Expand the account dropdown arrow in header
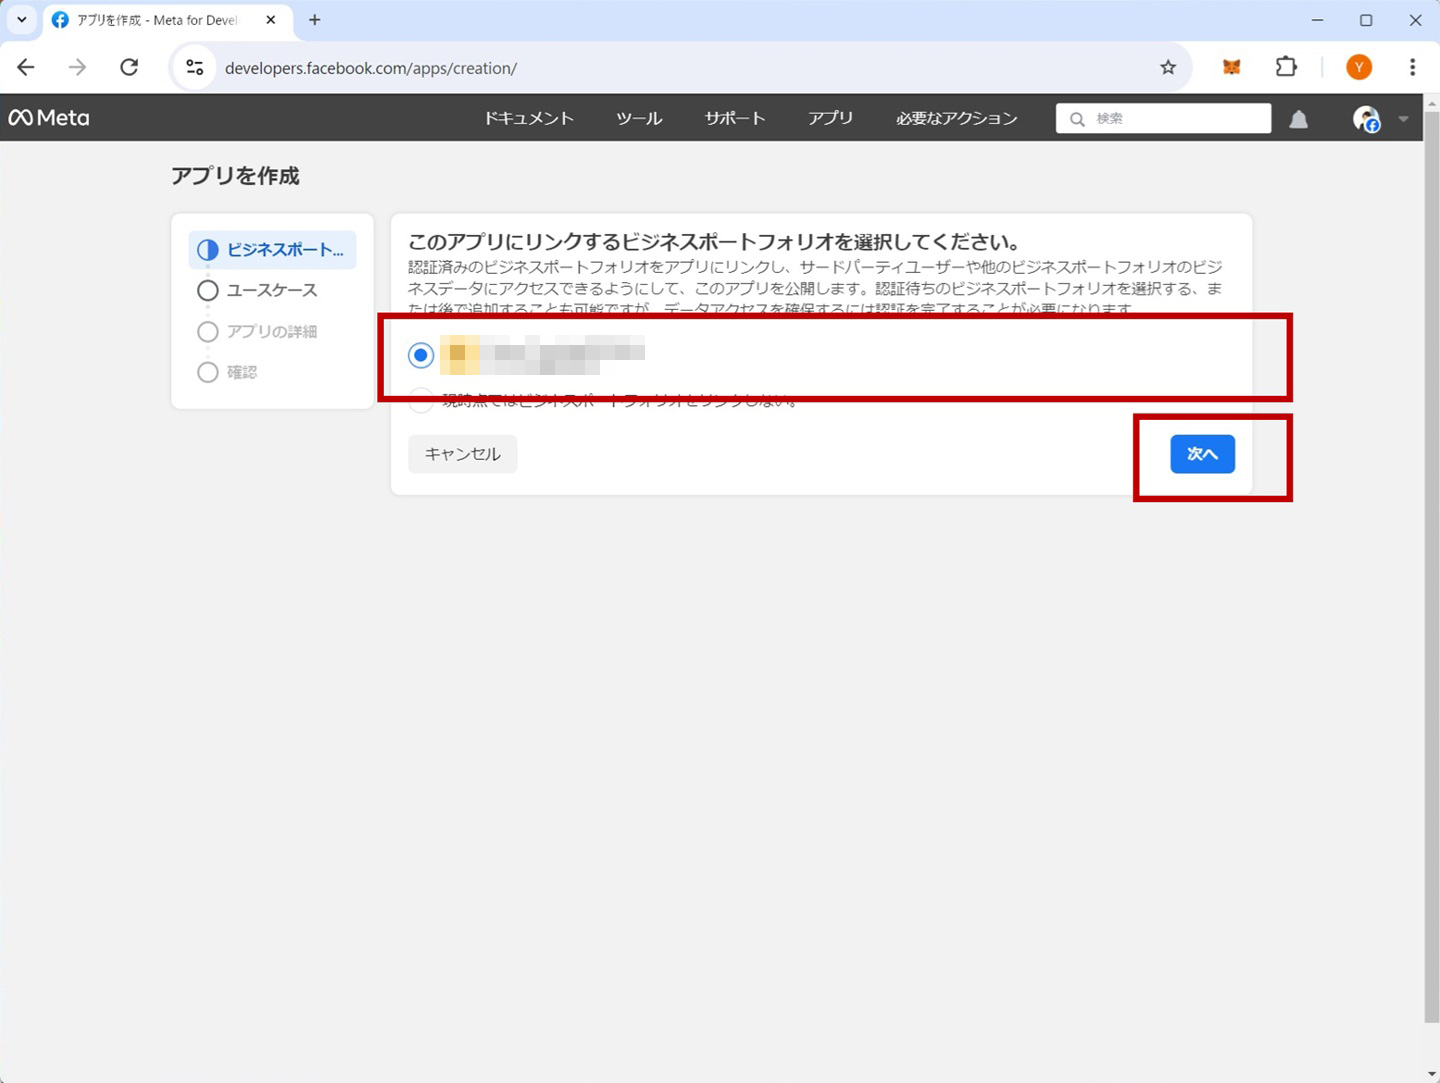1440x1083 pixels. click(x=1403, y=119)
